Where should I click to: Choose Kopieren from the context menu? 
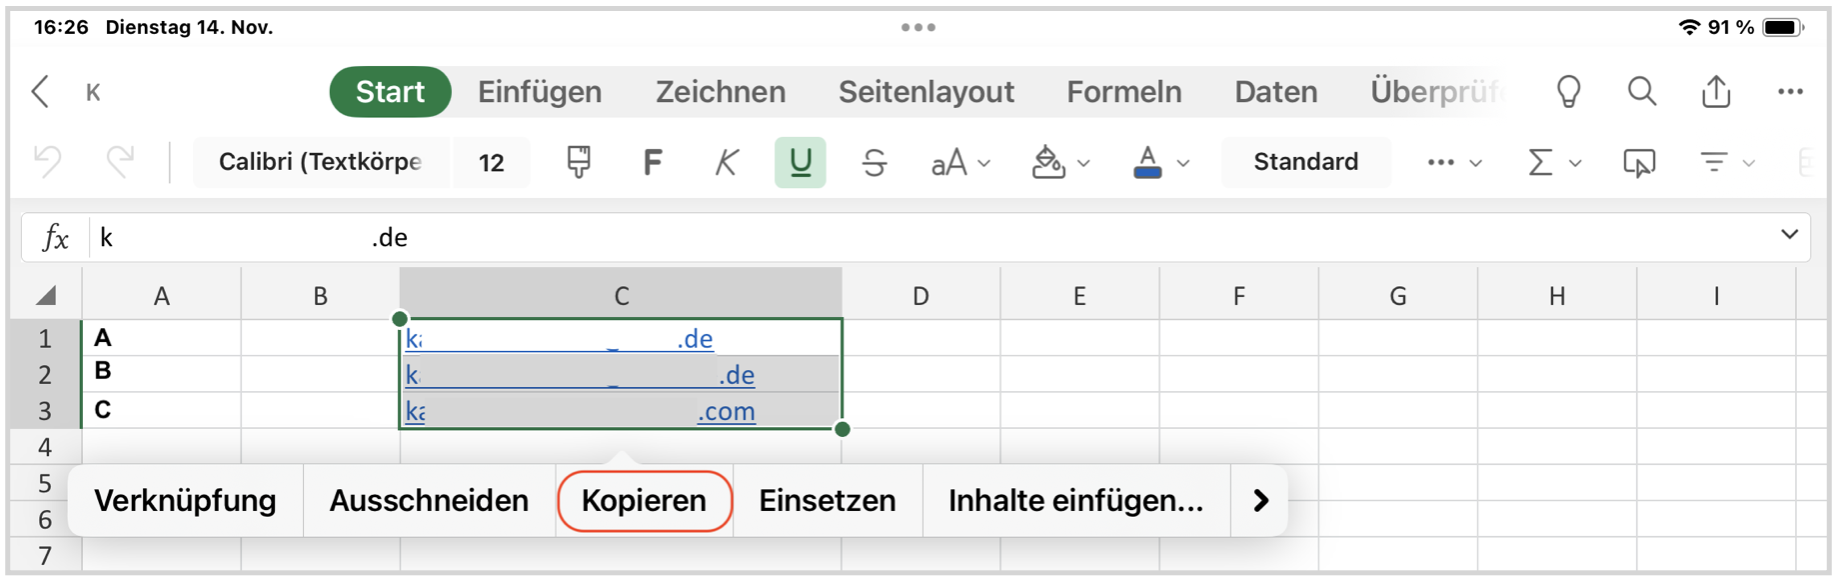644,501
